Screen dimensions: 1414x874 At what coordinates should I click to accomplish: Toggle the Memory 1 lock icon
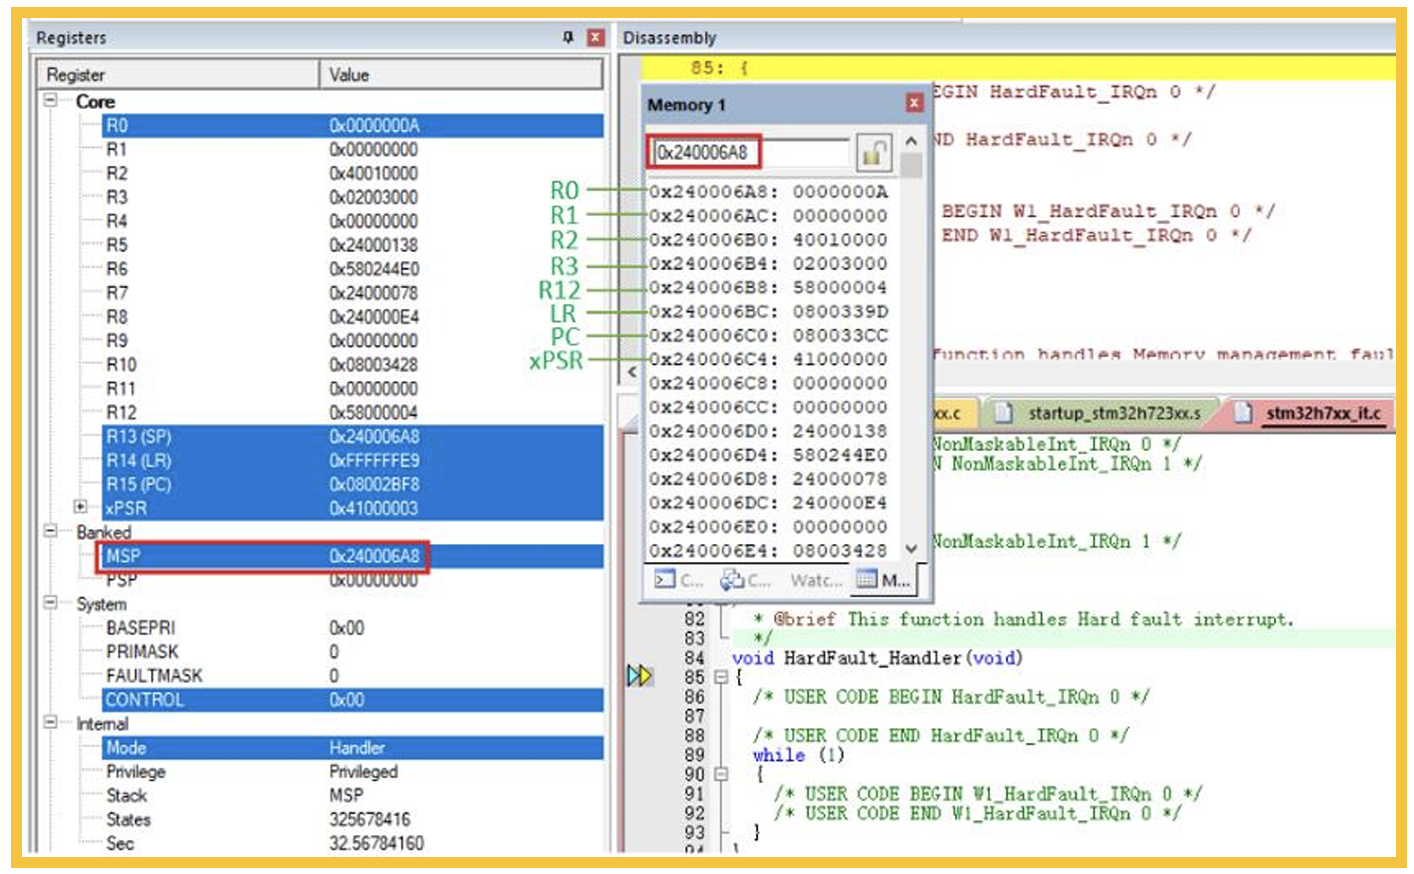pyautogui.click(x=873, y=153)
